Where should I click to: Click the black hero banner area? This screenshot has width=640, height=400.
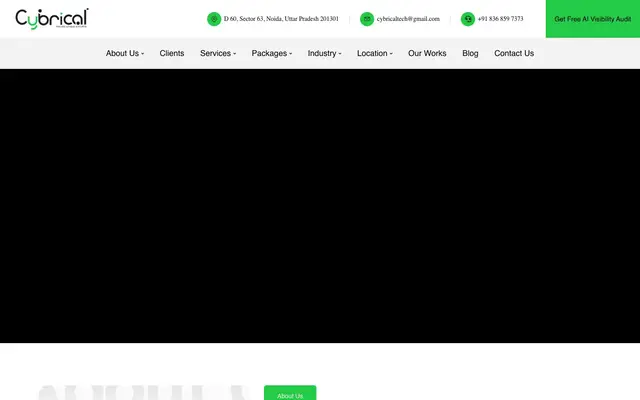click(x=320, y=206)
